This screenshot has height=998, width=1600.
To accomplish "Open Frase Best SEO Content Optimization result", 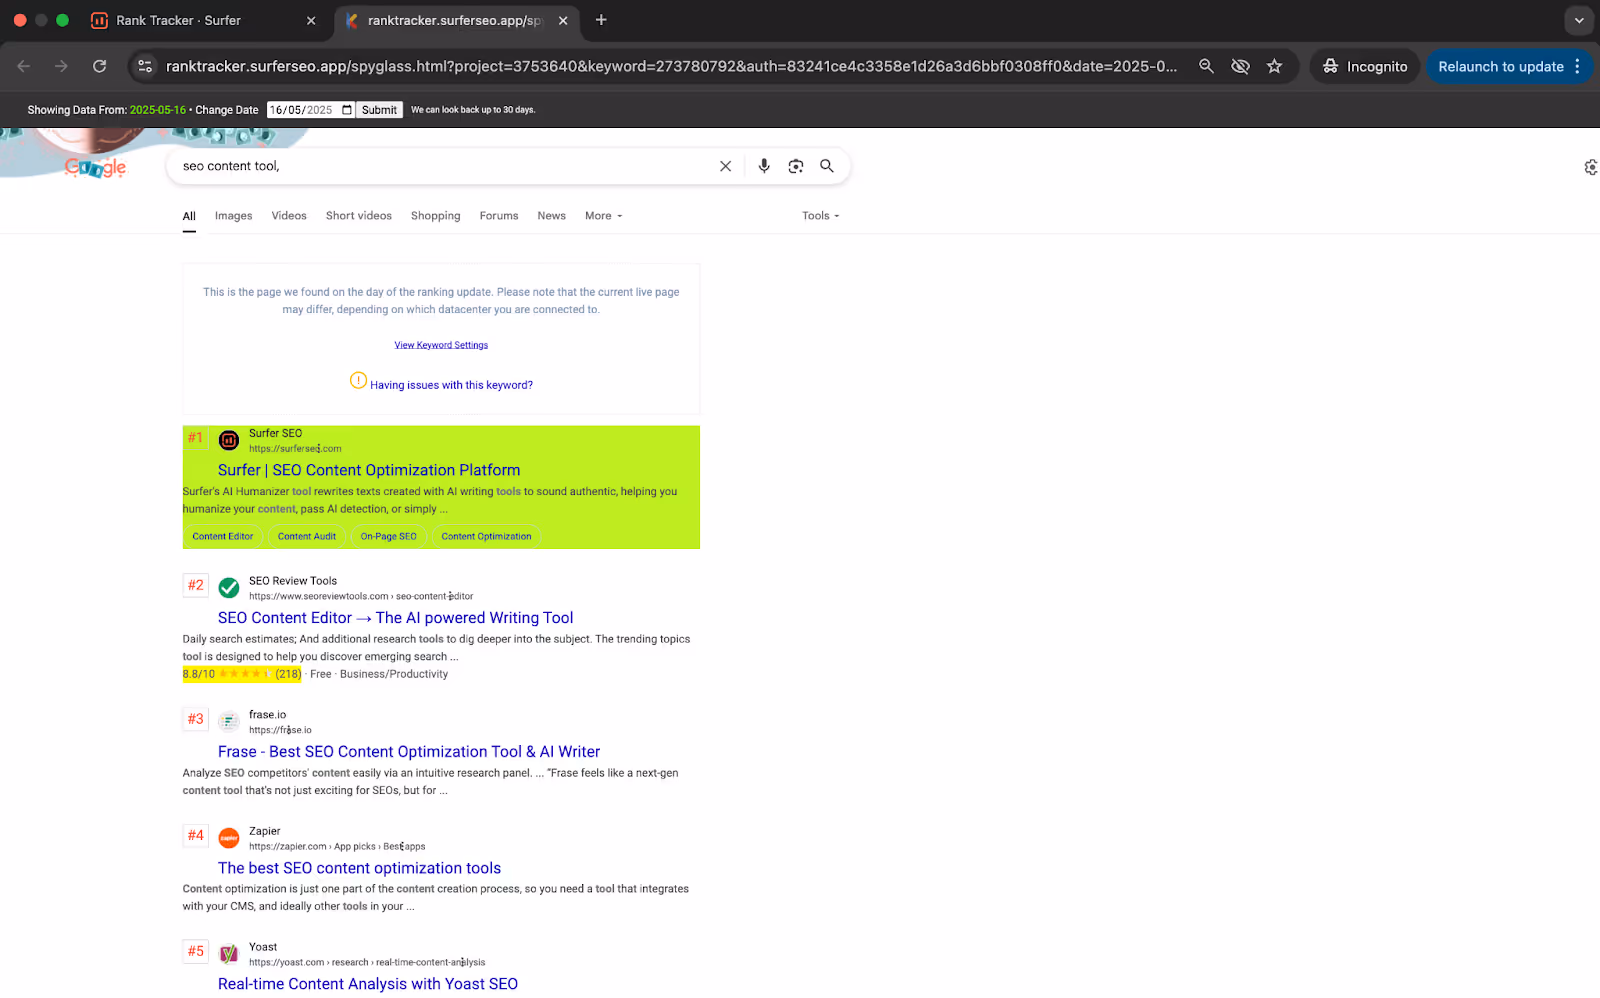I will coord(409,752).
